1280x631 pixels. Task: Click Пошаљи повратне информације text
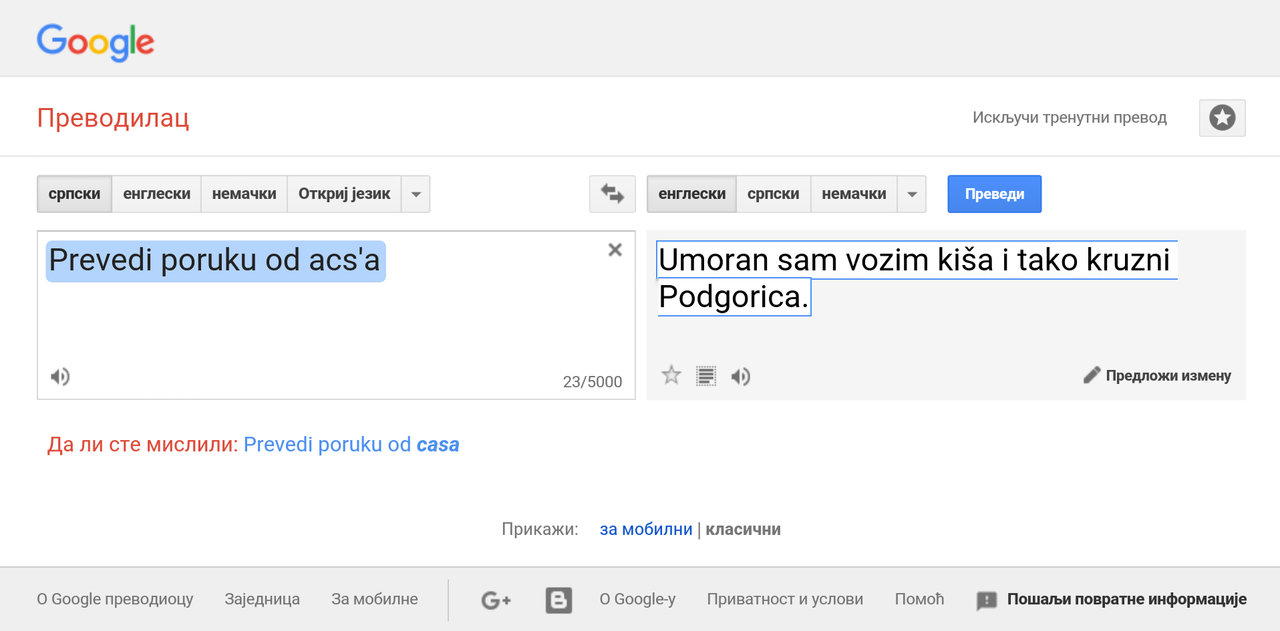pyautogui.click(x=1127, y=600)
